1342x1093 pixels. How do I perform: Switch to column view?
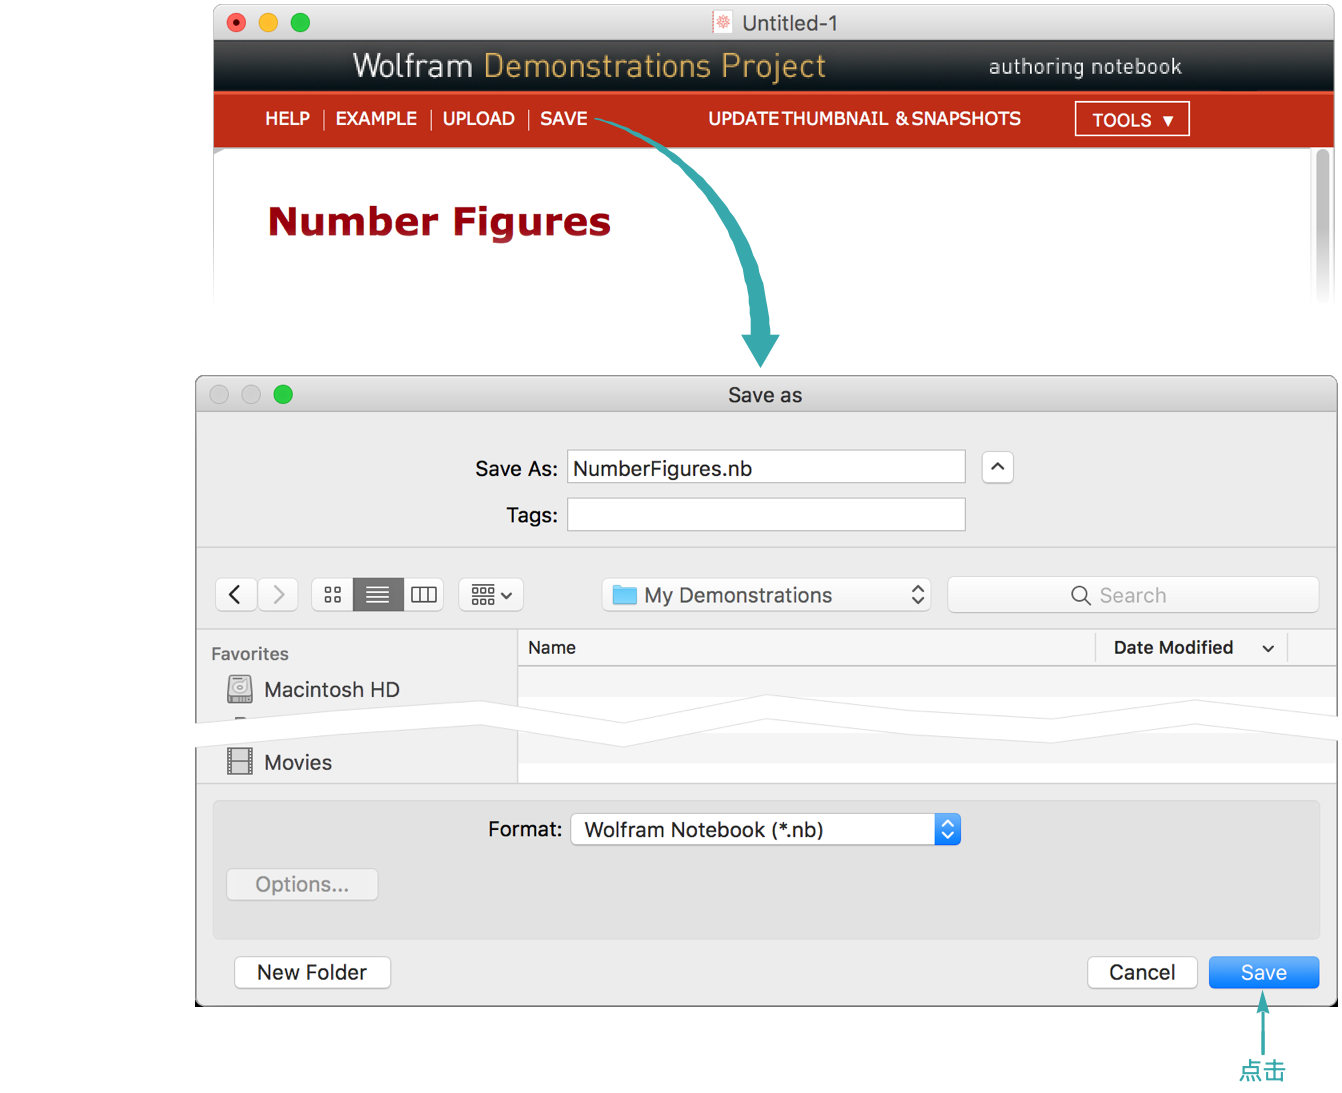click(x=424, y=595)
